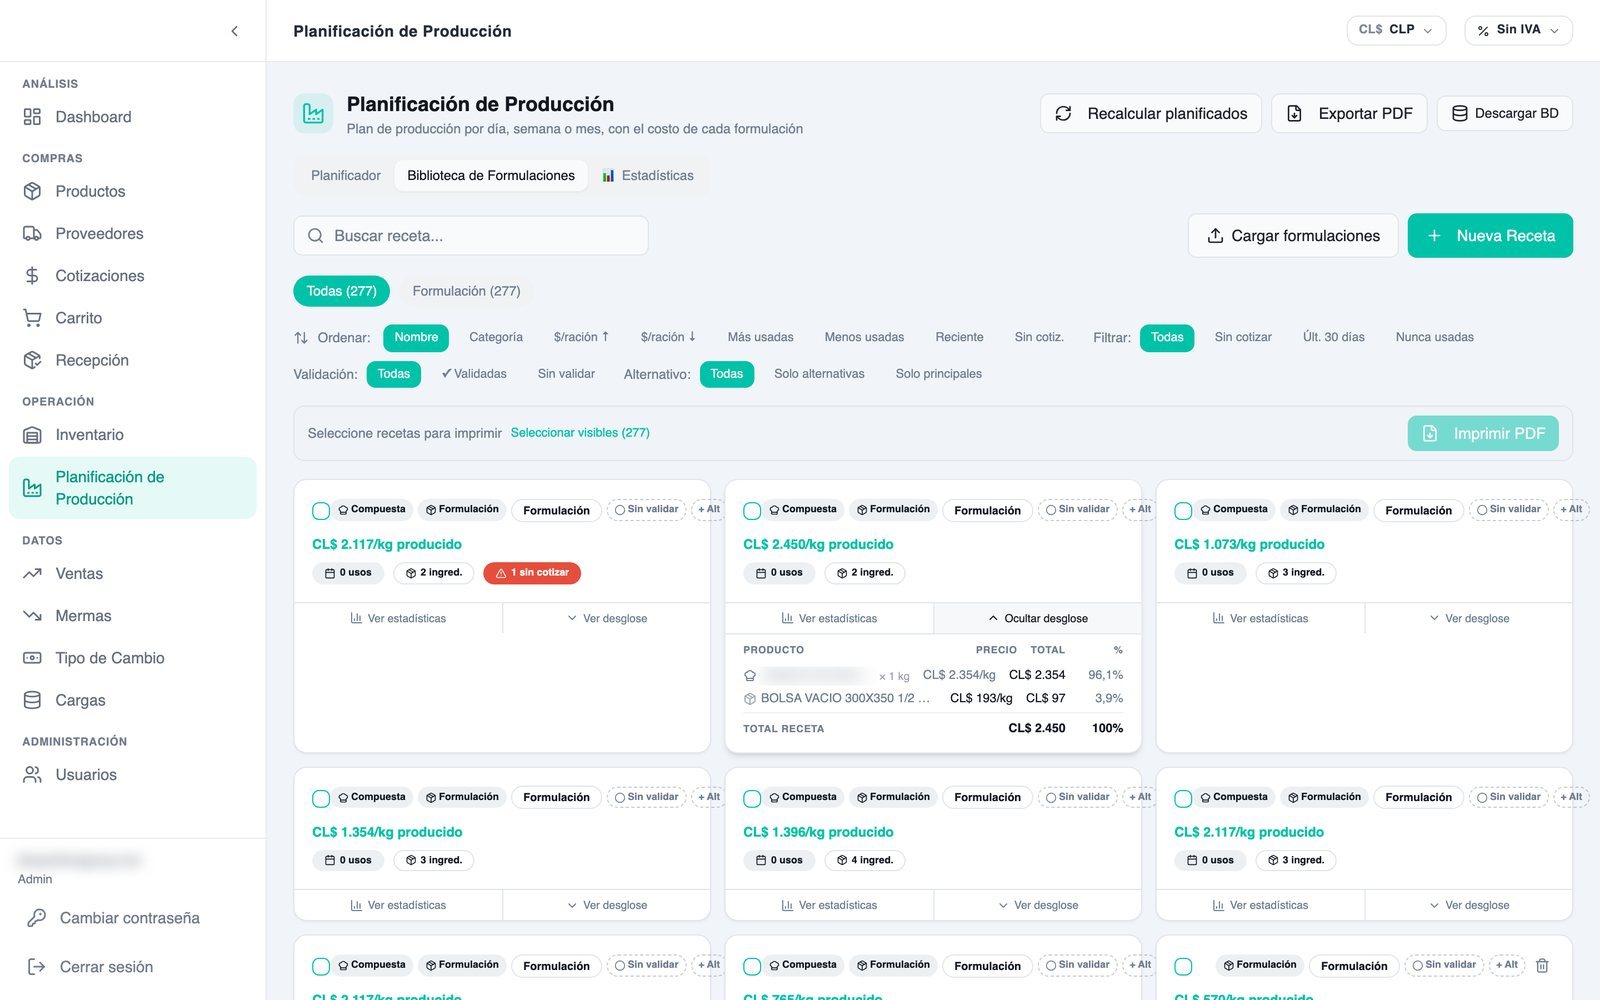This screenshot has height=1000, width=1600.
Task: Collapse the sidebar with the chevron icon
Action: point(234,31)
